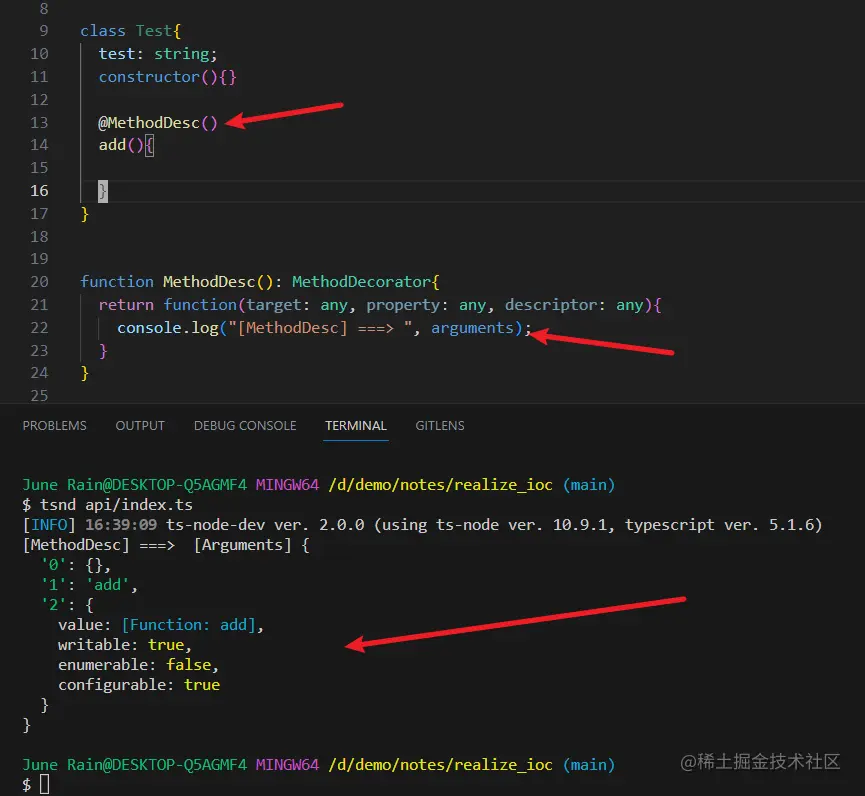Image resolution: width=865 pixels, height=796 pixels.
Task: Click 'property' parameter on line 21
Action: point(403,305)
